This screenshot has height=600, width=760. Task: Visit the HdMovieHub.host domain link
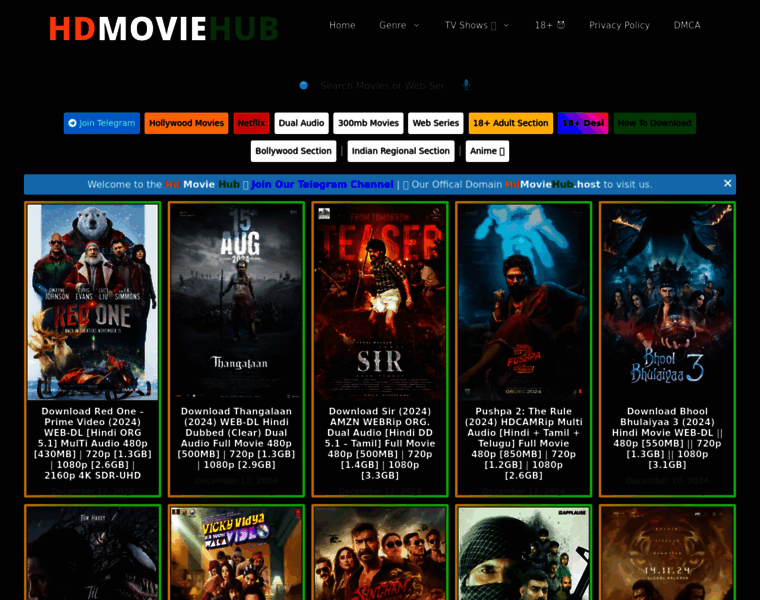pos(553,185)
